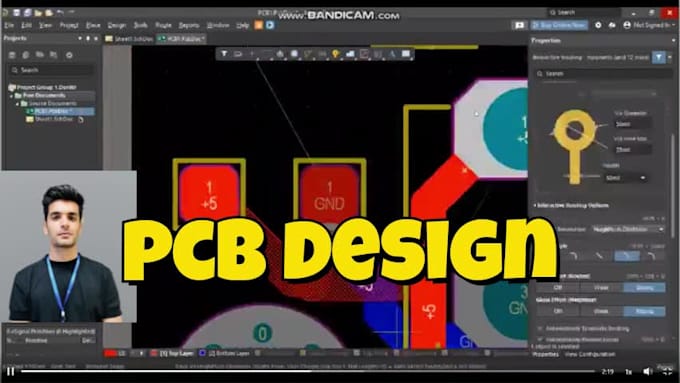Click the first icon in Projects panel toolbar

coord(12,55)
